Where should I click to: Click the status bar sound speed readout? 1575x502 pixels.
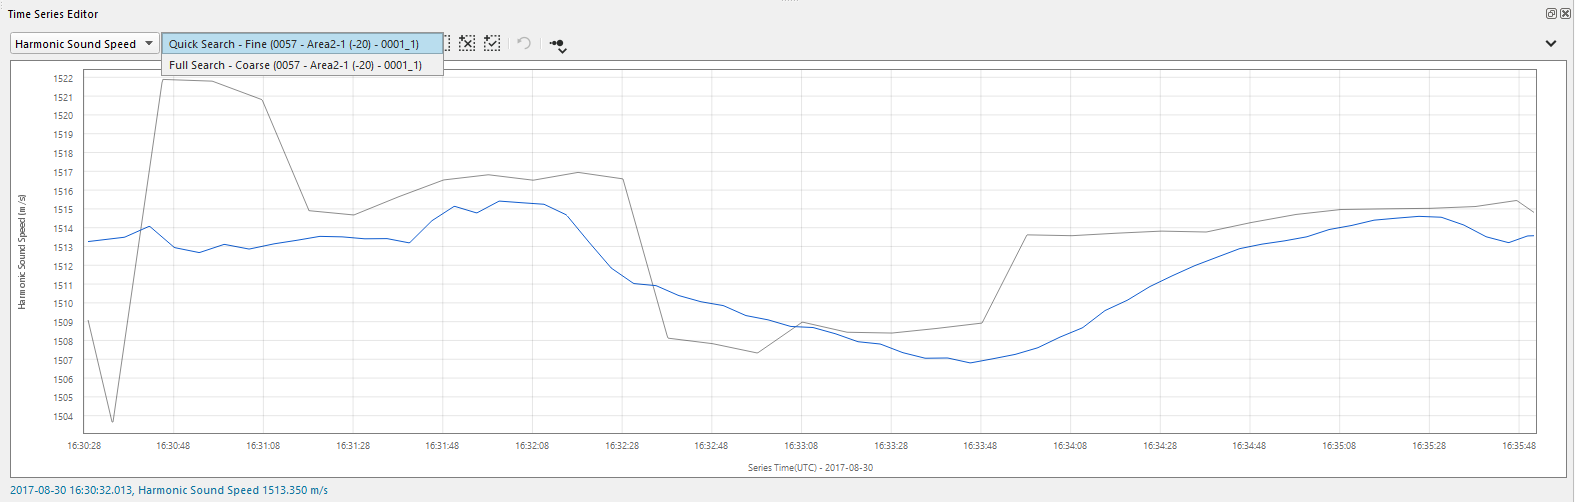[169, 490]
